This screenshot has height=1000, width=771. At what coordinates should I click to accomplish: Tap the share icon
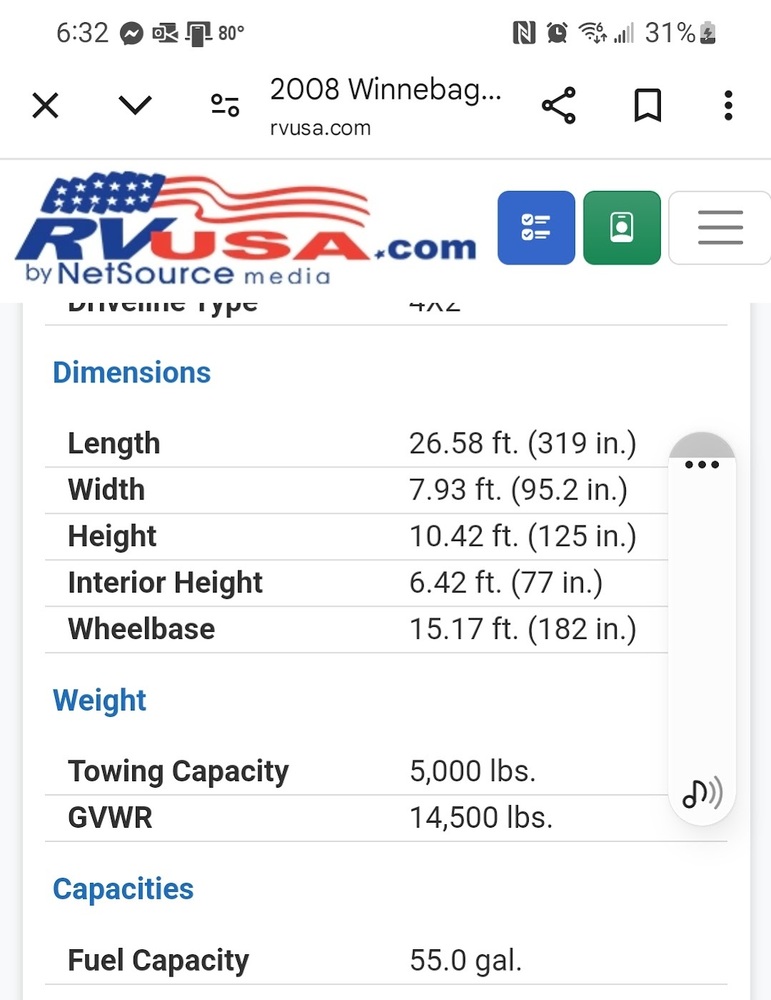(x=559, y=105)
